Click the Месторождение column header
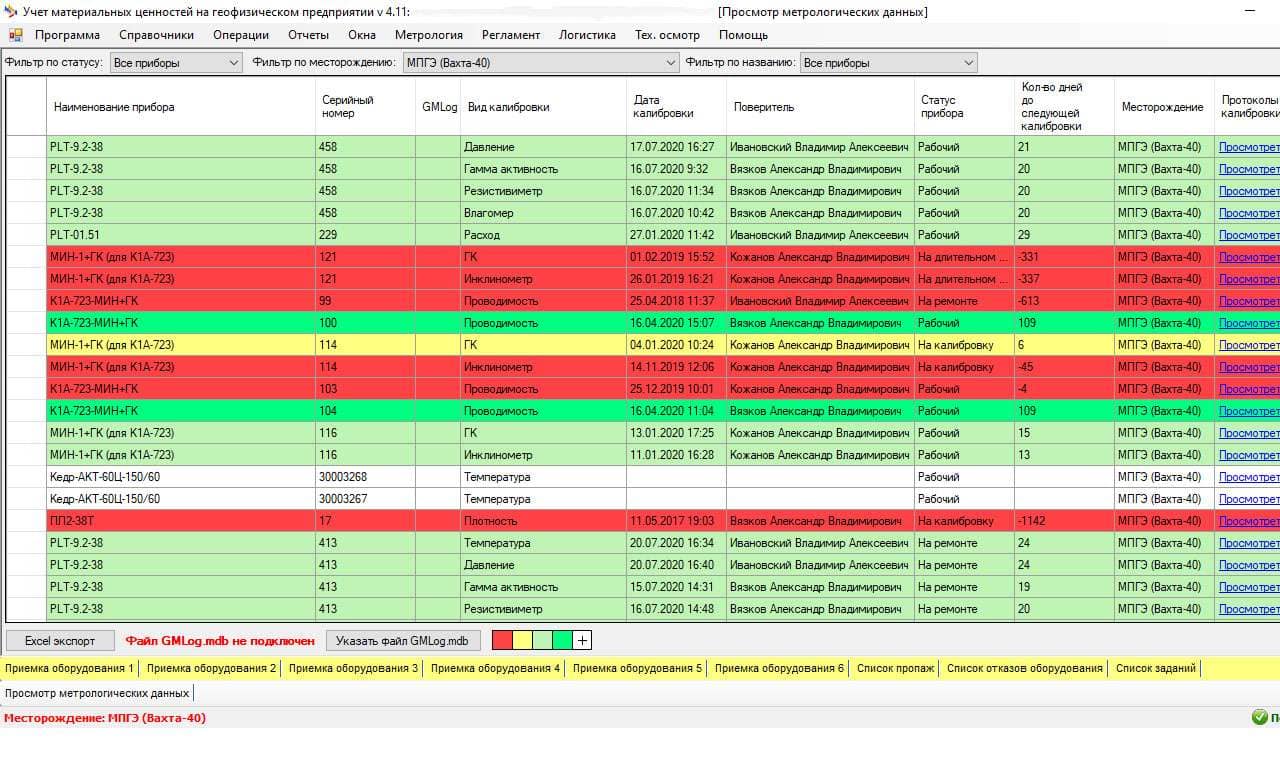 tap(1164, 107)
